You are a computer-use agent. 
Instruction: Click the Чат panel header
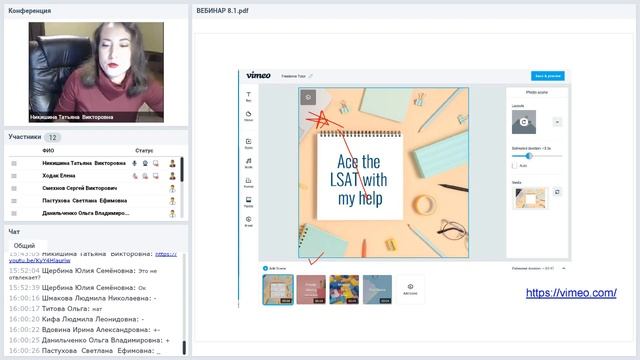14,231
